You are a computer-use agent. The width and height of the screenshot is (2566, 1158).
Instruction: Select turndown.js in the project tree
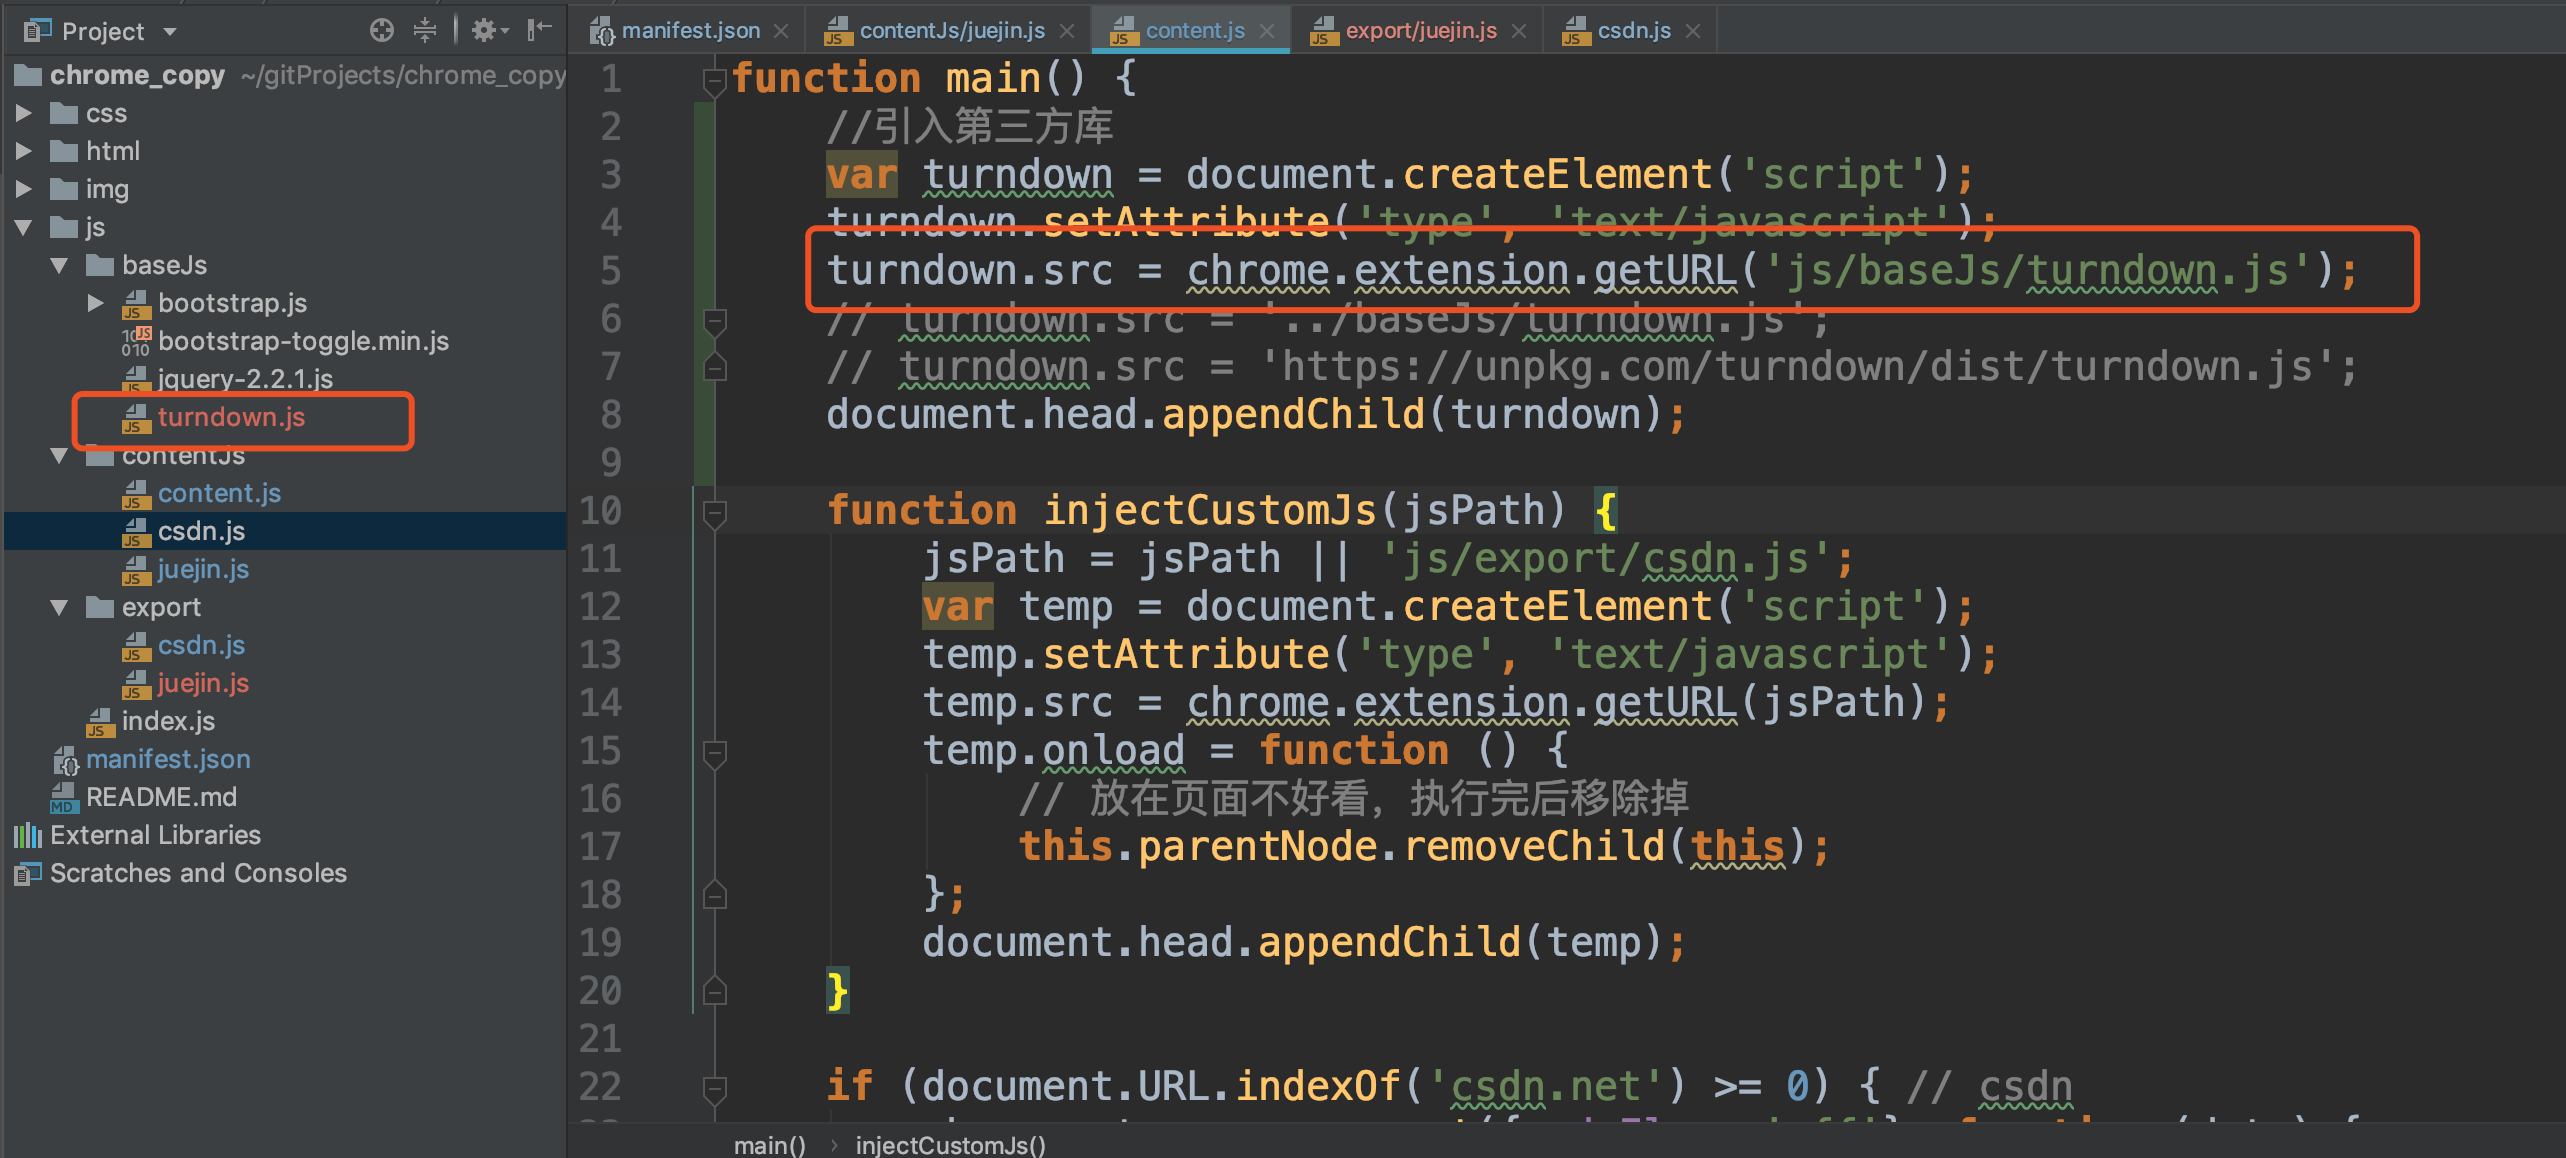[x=231, y=417]
